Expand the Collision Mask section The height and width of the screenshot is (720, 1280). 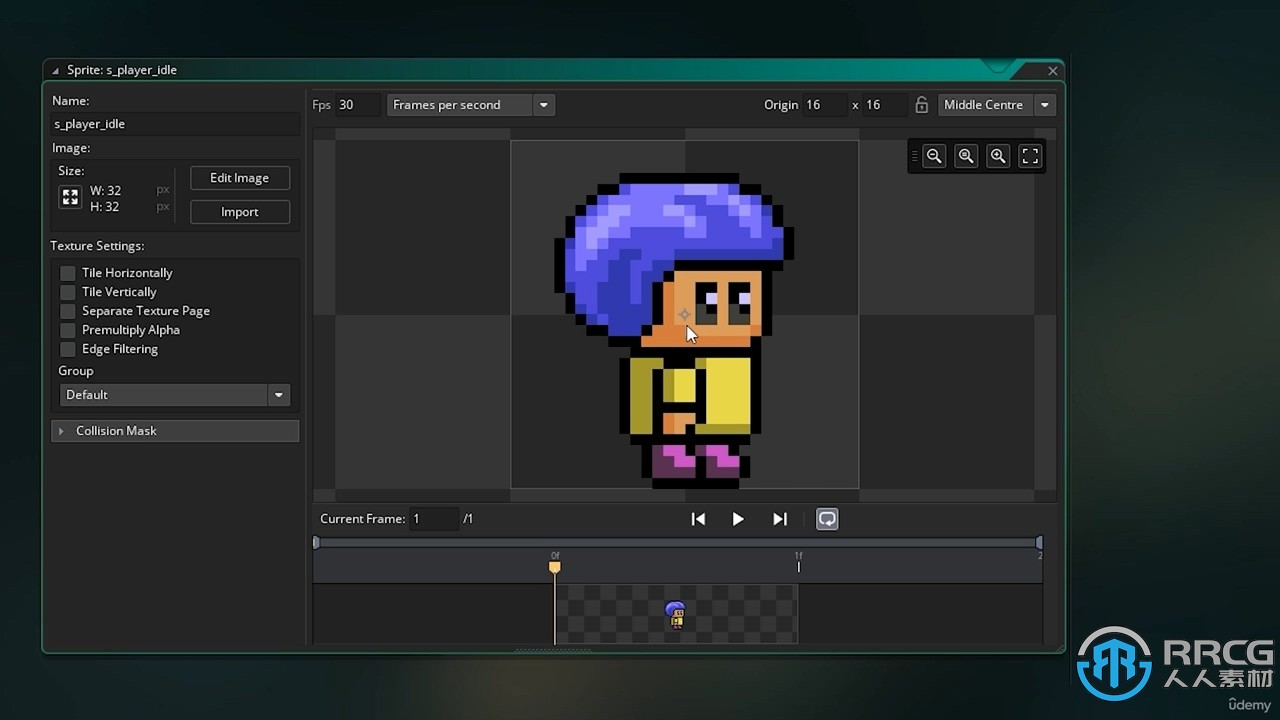pos(175,431)
